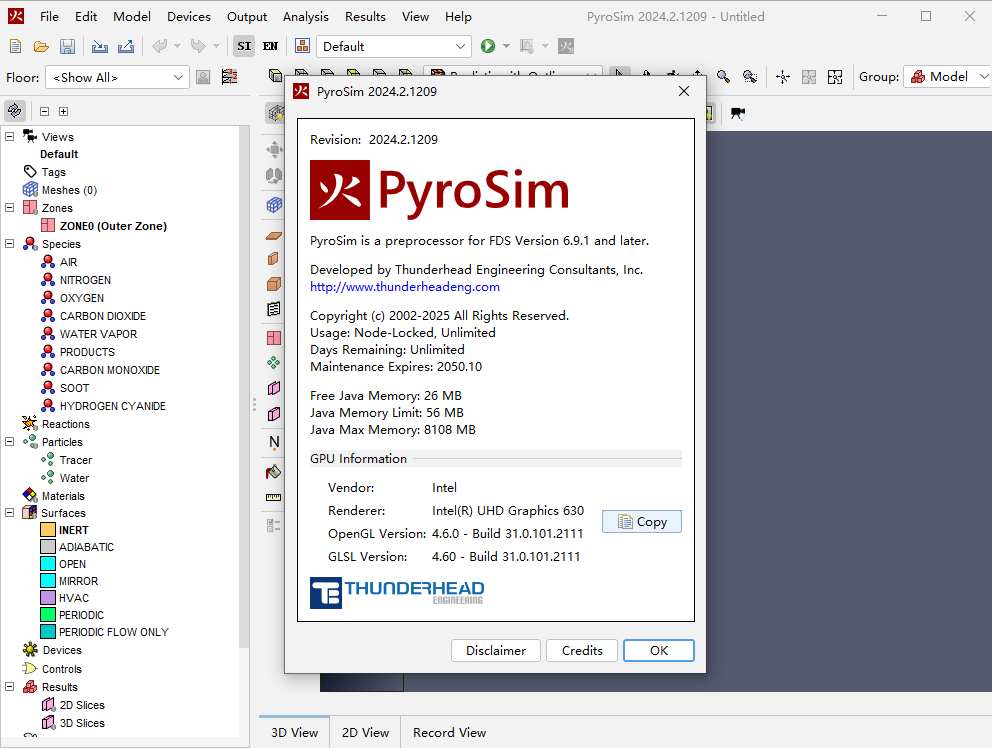This screenshot has width=992, height=748.
Task: Click the Undo arrow icon
Action: pyautogui.click(x=159, y=46)
